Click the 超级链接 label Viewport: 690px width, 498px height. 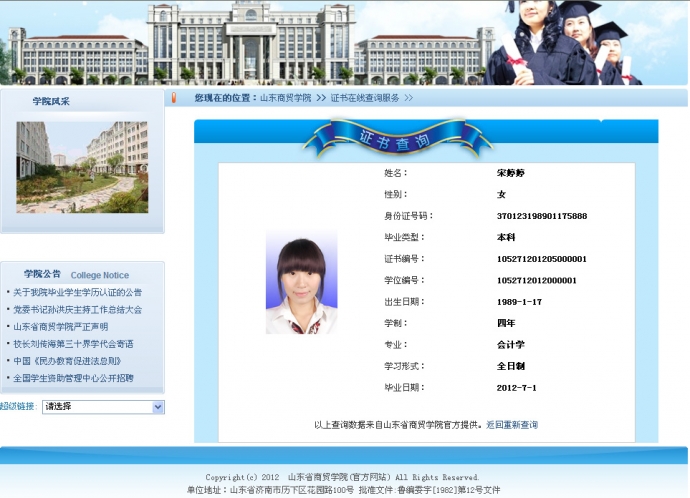coord(18,406)
